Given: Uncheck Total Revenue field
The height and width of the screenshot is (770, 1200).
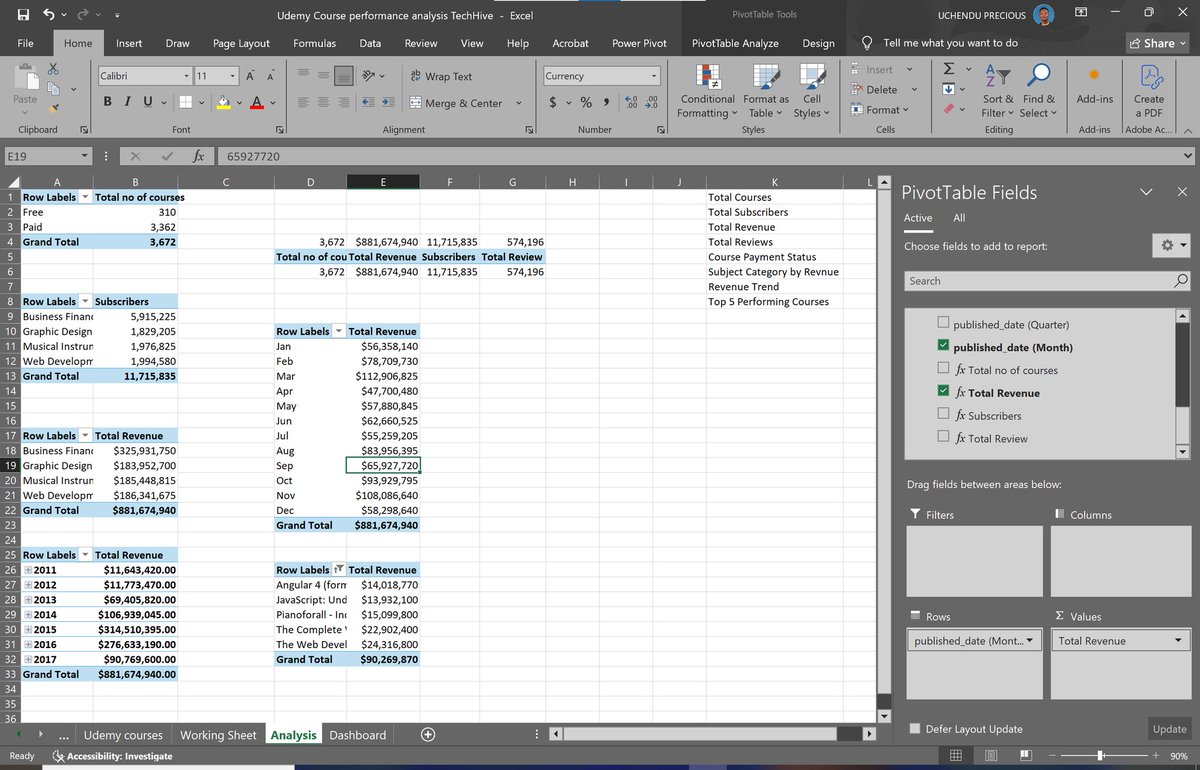Looking at the screenshot, I should (943, 393).
